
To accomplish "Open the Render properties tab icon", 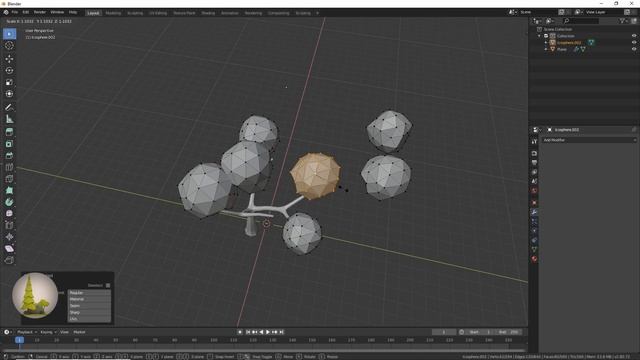I will (534, 153).
